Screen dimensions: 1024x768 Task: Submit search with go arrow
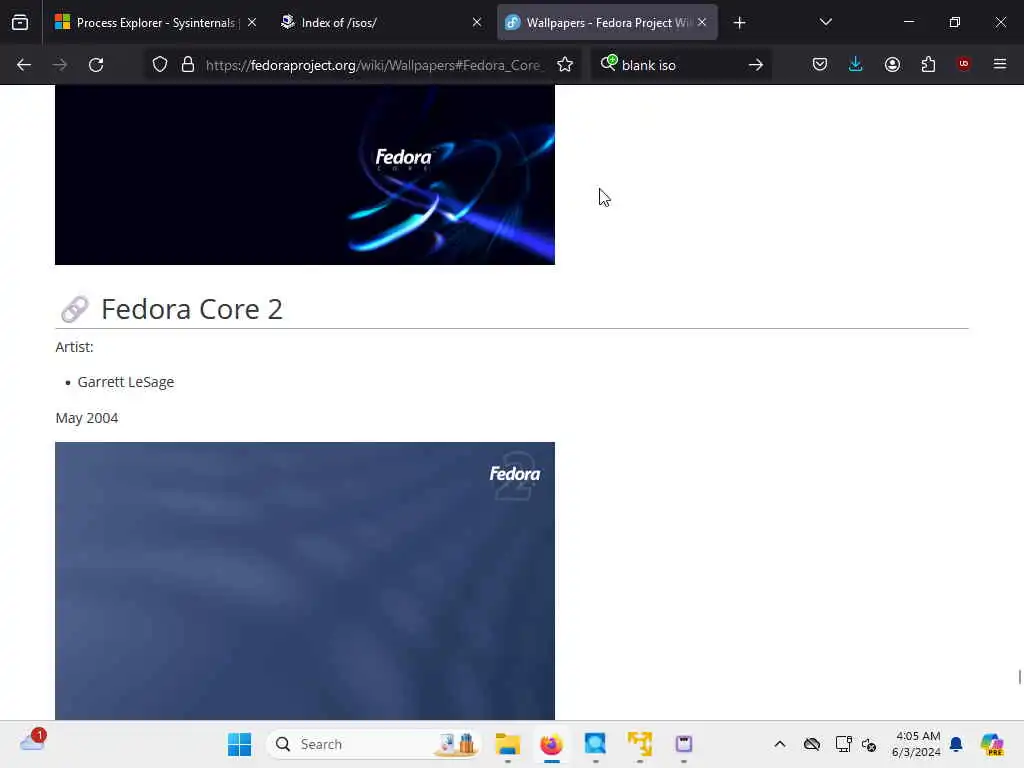(756, 65)
